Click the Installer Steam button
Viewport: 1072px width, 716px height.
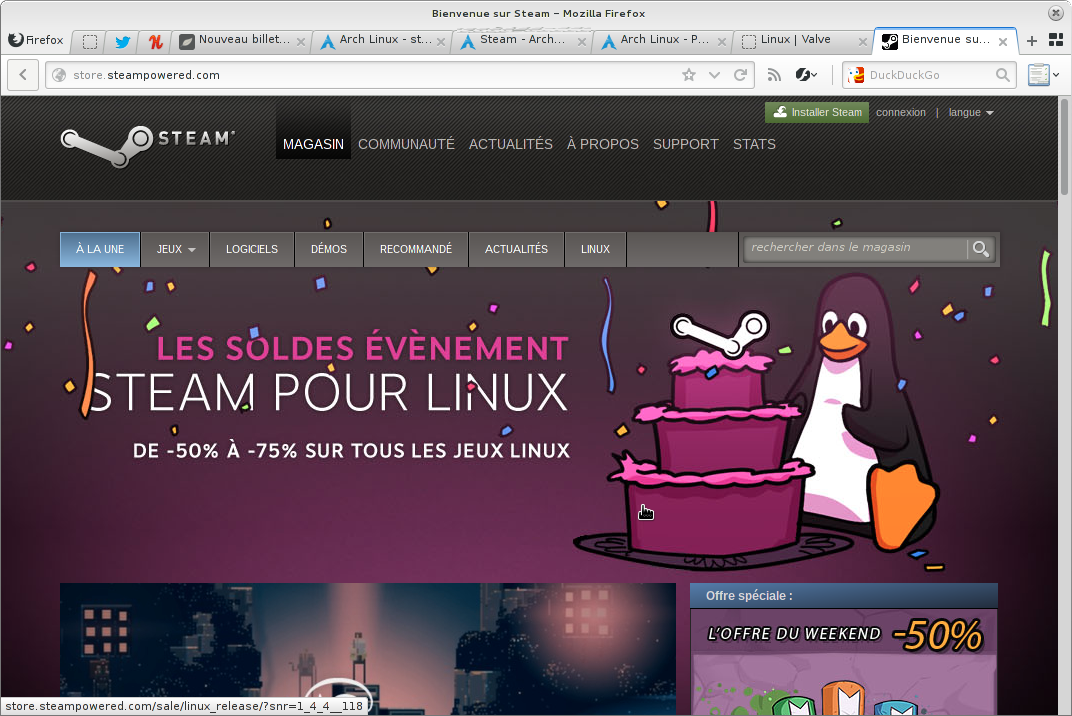point(817,113)
